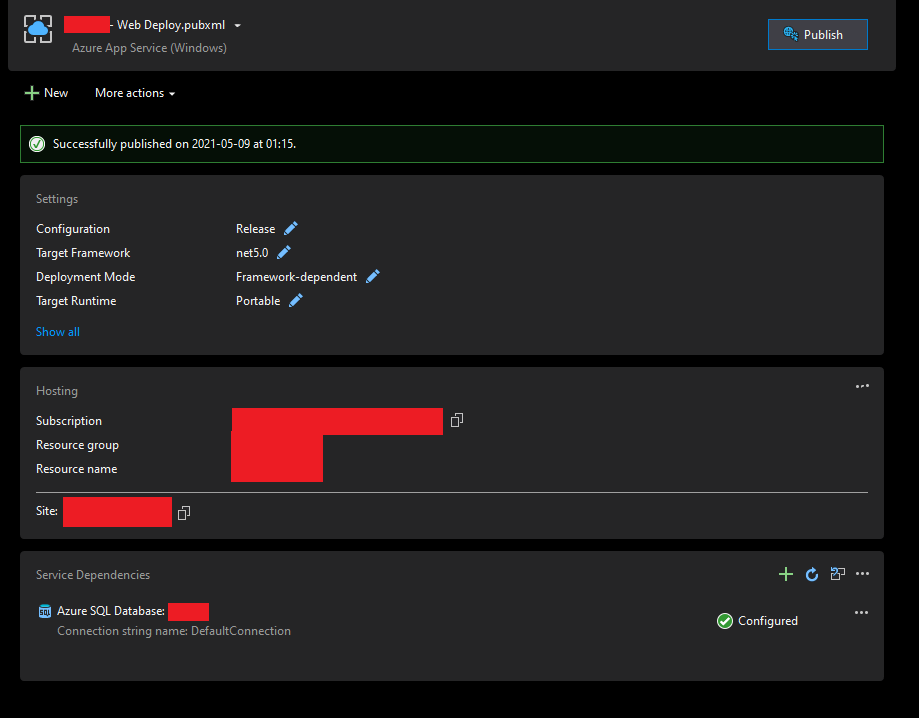
Task: Add a new service dependency with the plus icon
Action: pos(786,574)
